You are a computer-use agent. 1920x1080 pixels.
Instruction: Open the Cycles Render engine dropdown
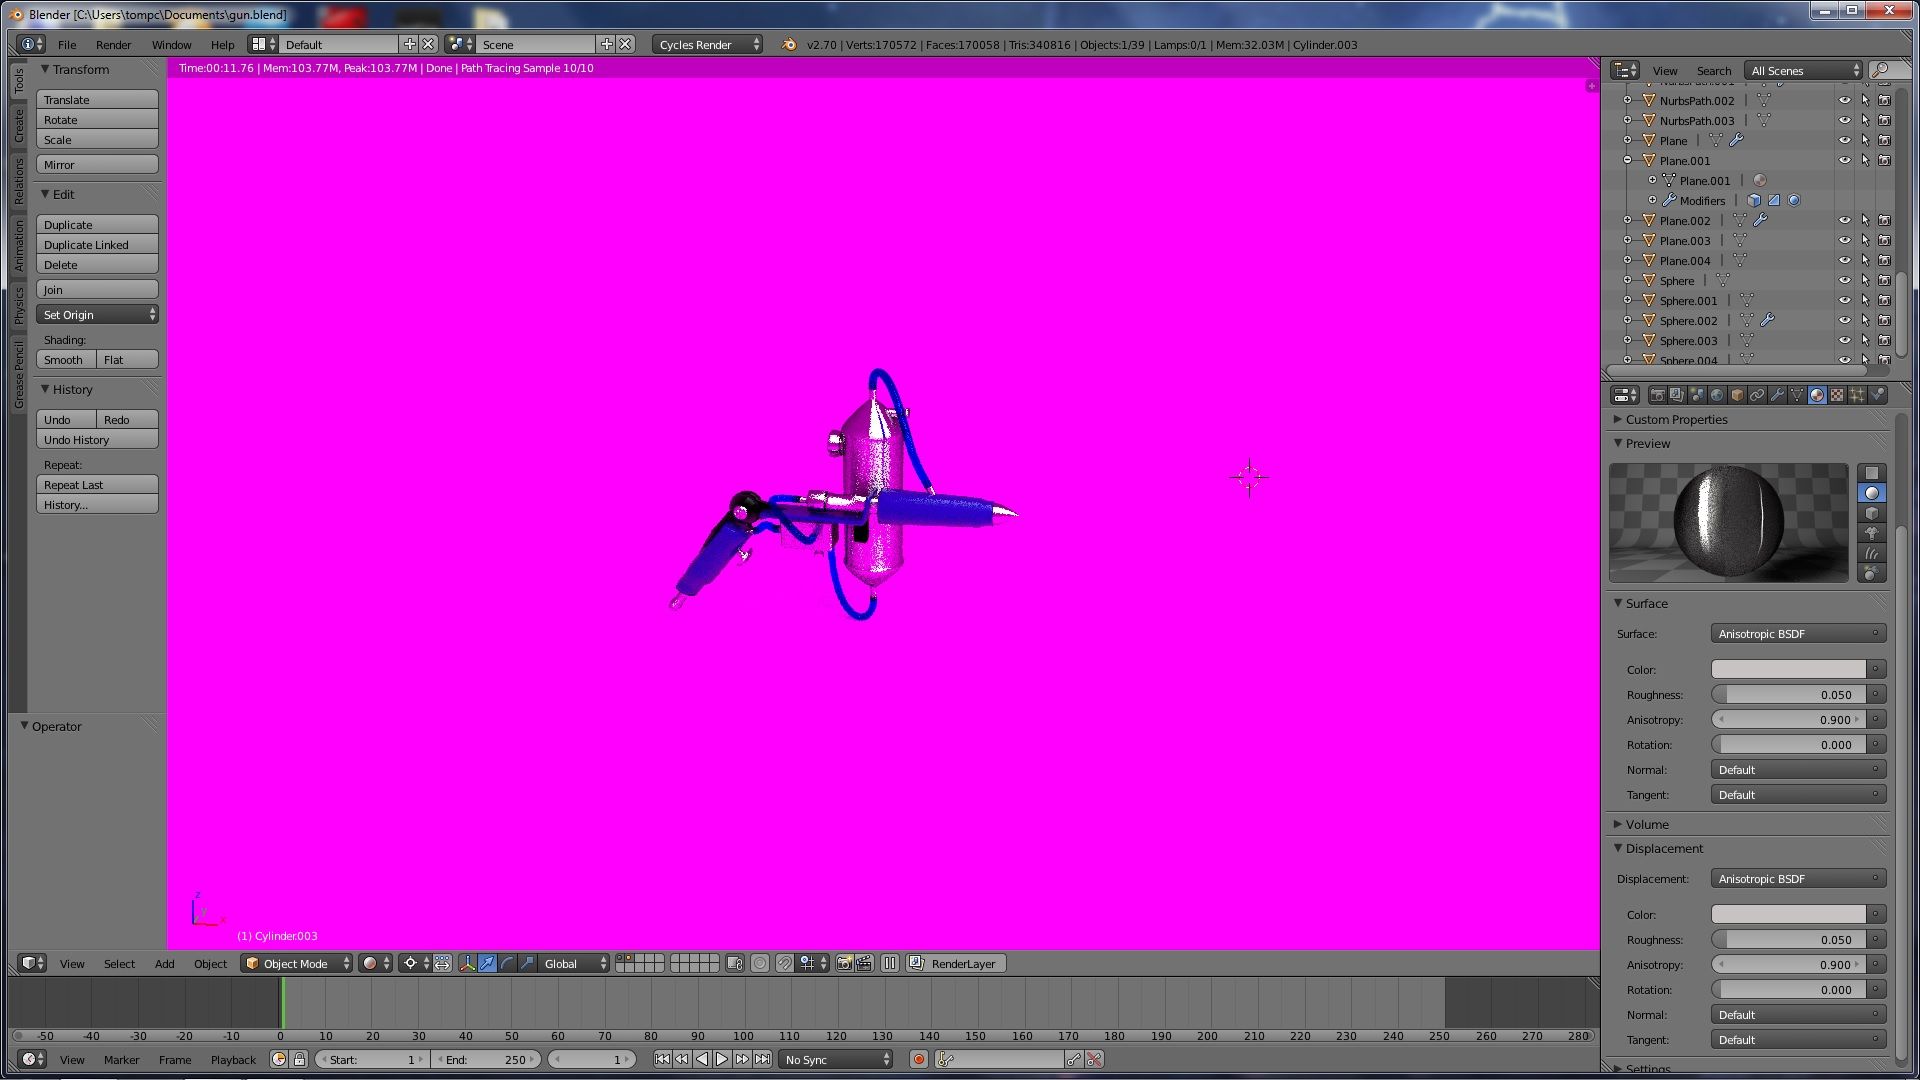tap(703, 44)
